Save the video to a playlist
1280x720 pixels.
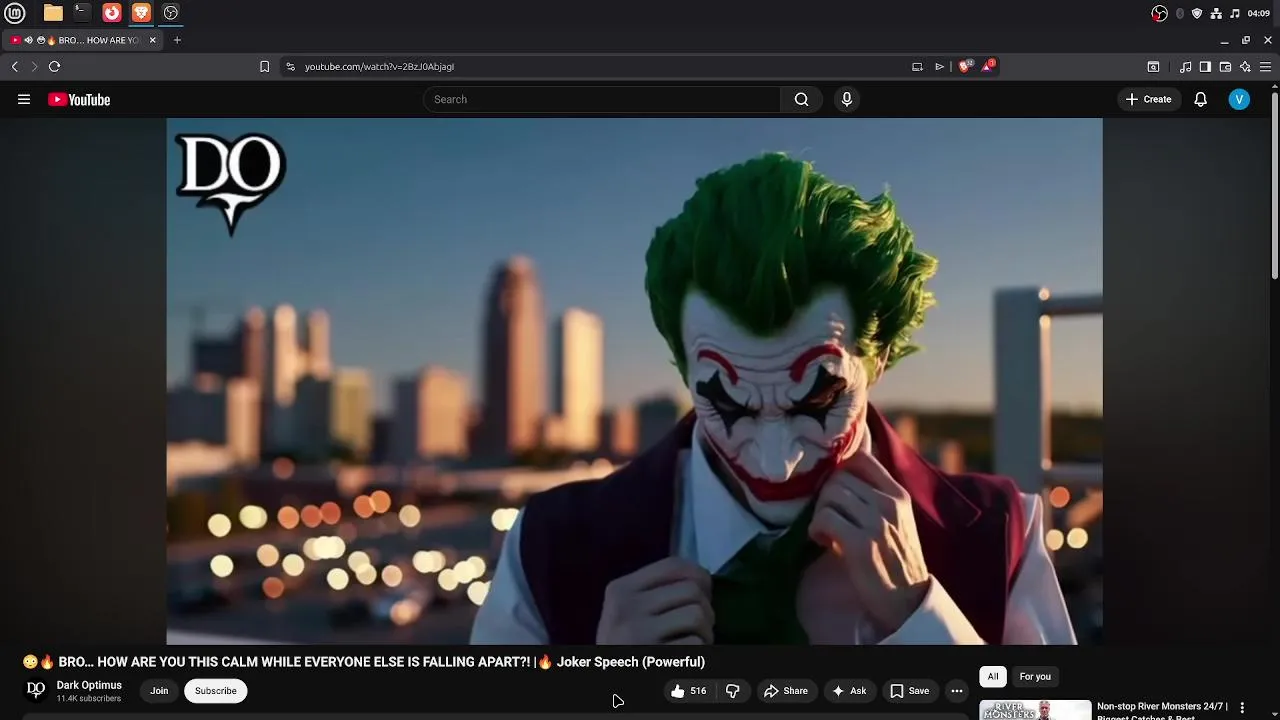910,691
